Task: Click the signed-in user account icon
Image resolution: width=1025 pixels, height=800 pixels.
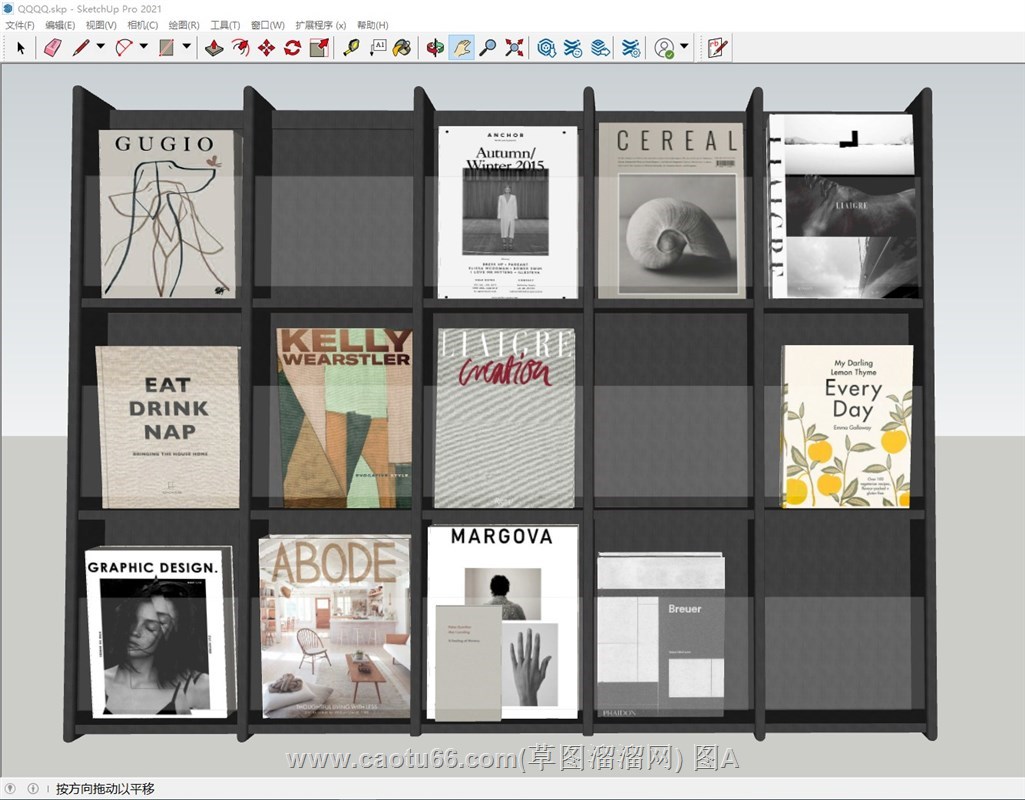Action: tap(664, 48)
